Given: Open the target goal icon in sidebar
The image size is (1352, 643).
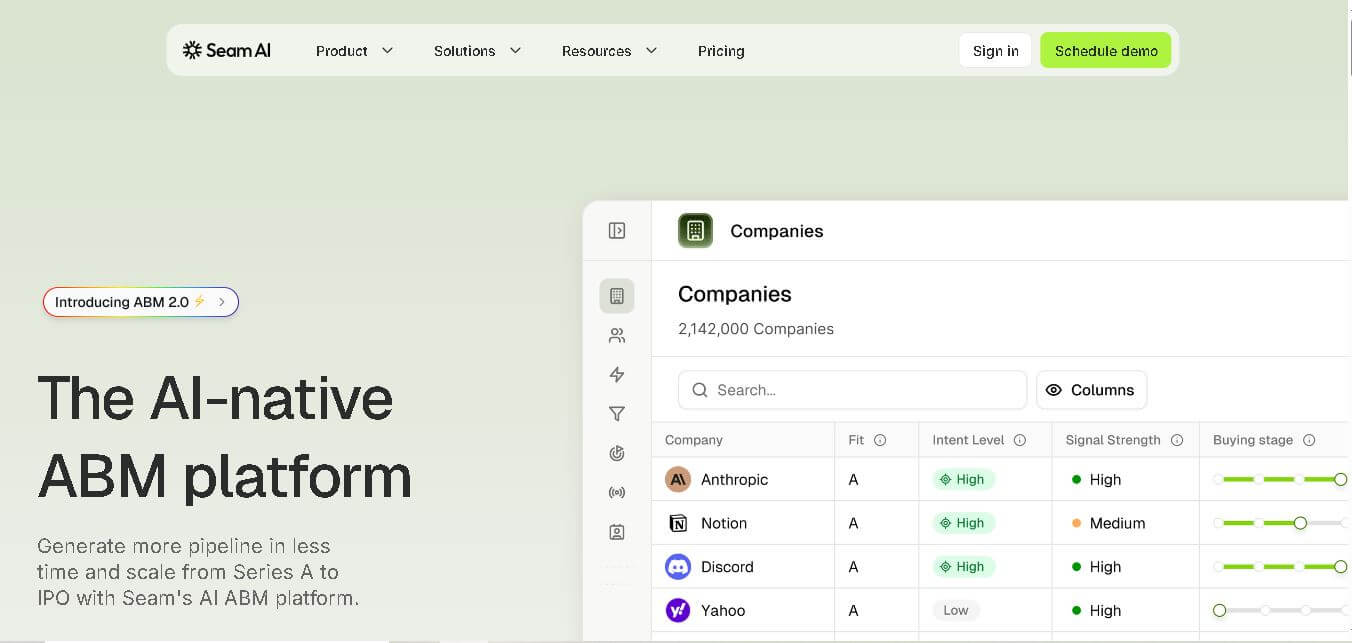Looking at the screenshot, I should [617, 454].
